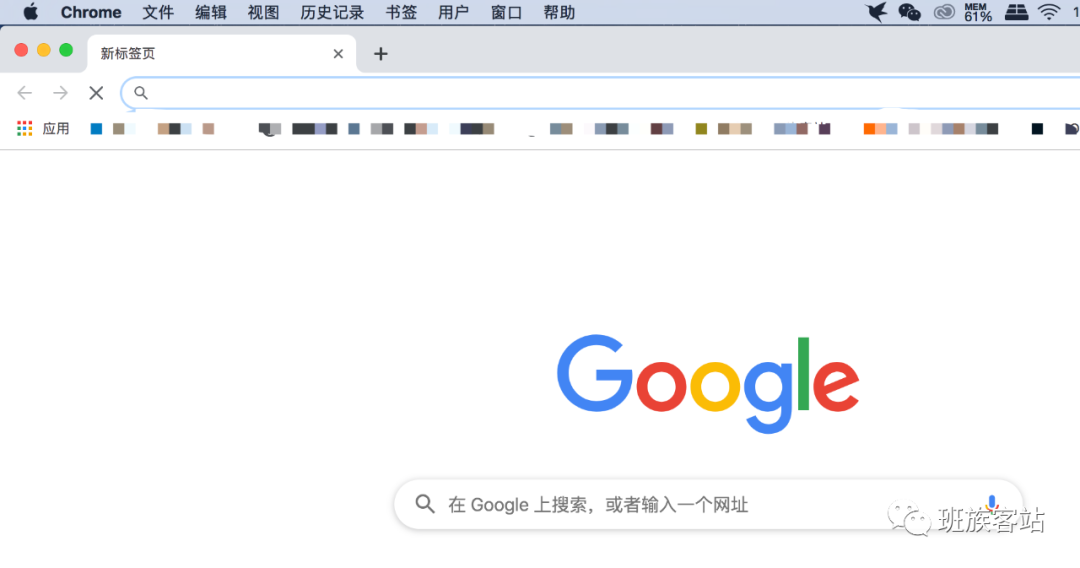Open the 应用 apps shortcut in the bookmarks bar

pyautogui.click(x=43, y=129)
